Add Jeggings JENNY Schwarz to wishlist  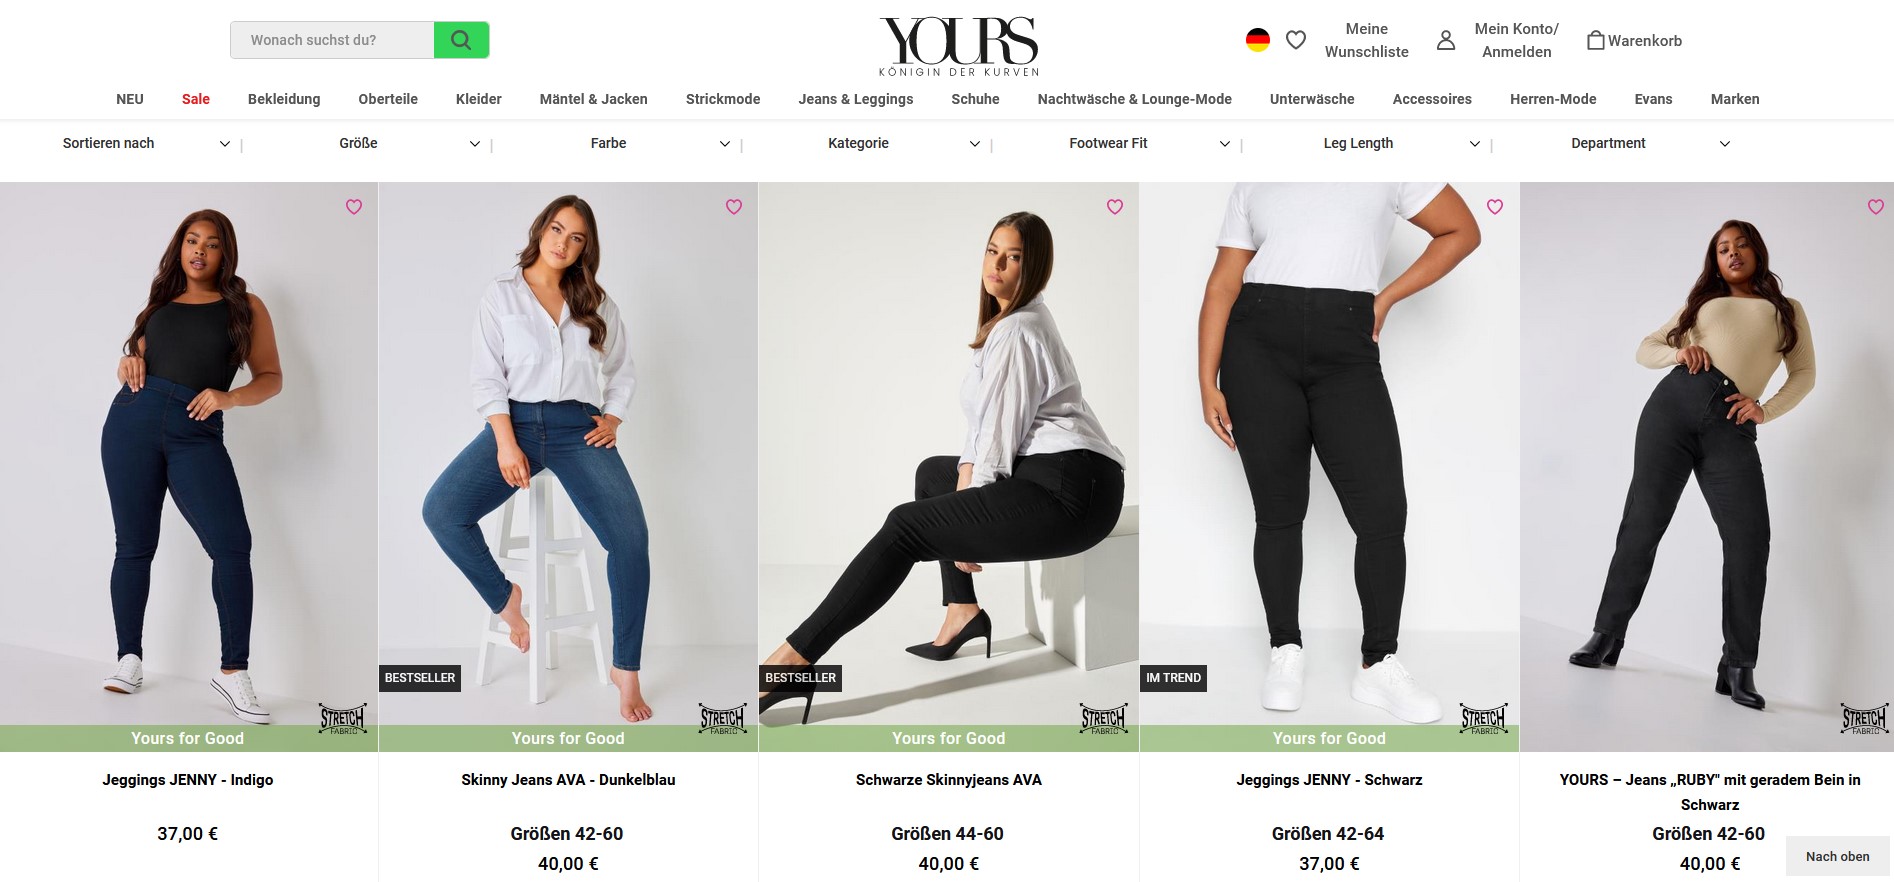pyautogui.click(x=1495, y=207)
